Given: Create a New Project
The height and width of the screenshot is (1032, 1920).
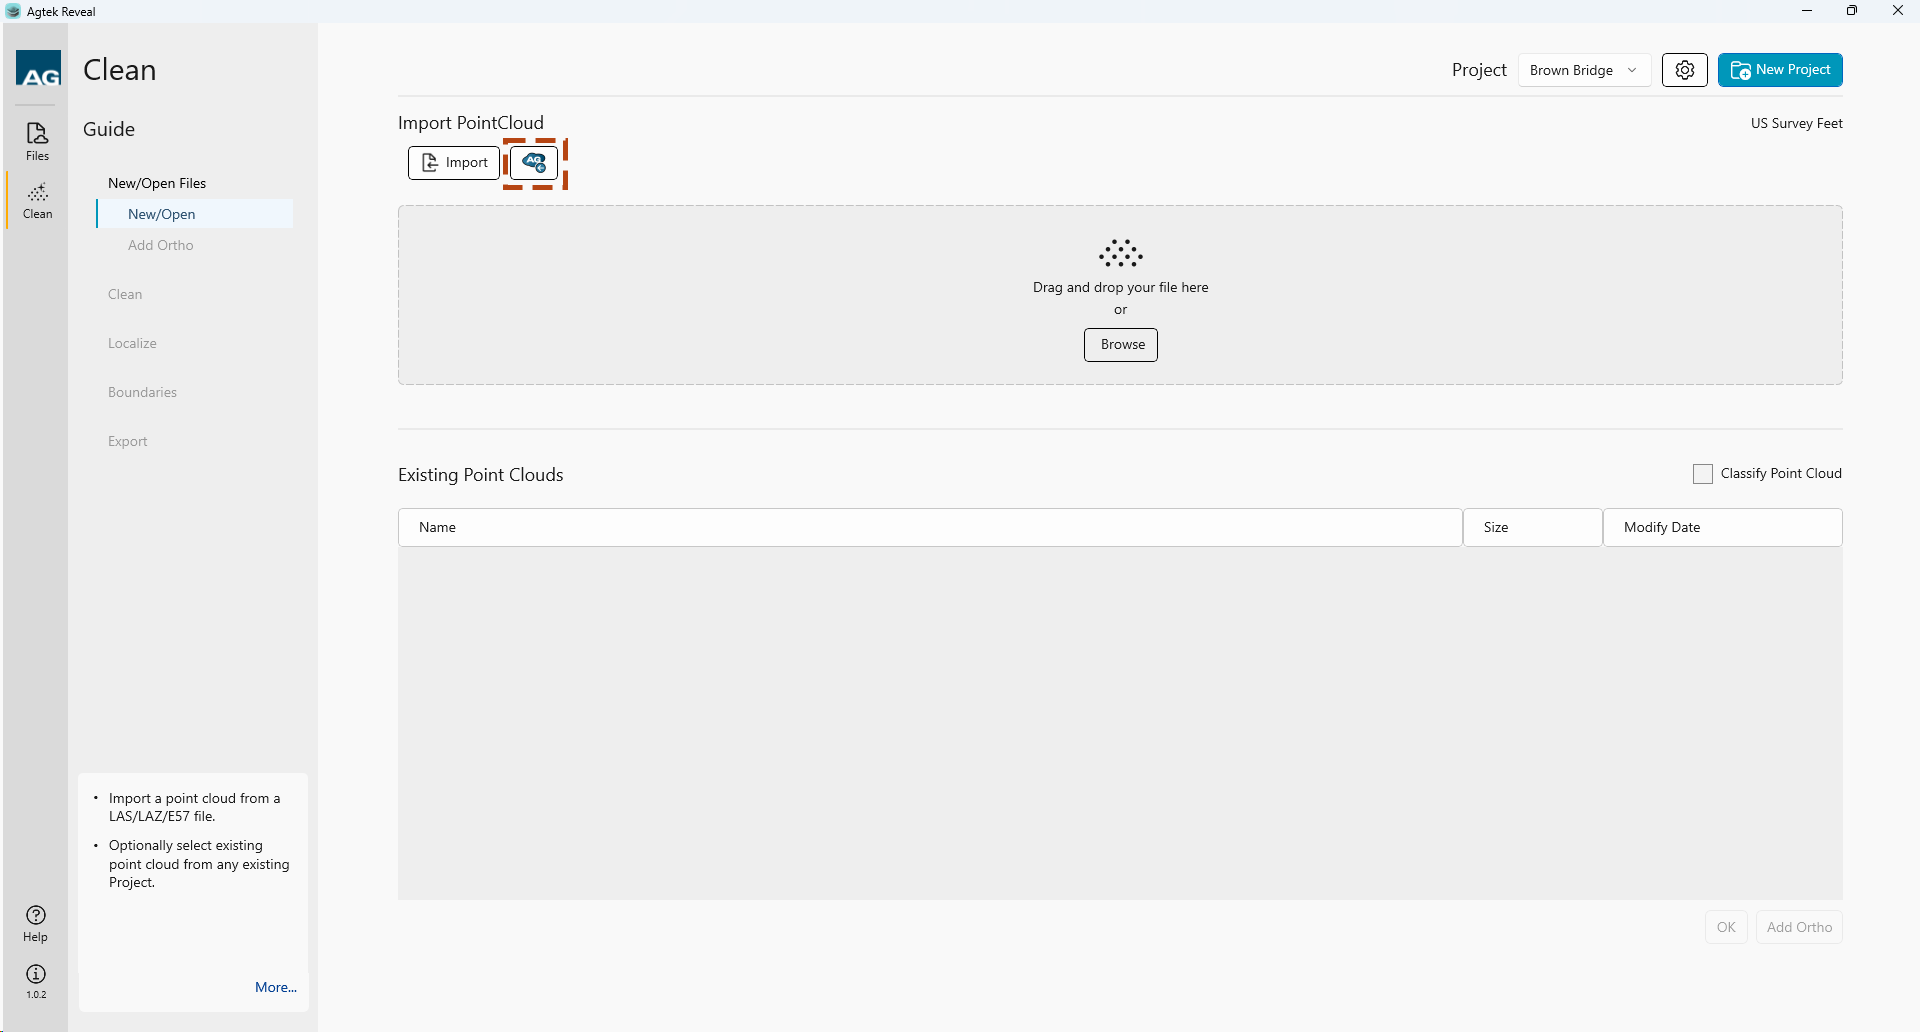Looking at the screenshot, I should click(1780, 70).
